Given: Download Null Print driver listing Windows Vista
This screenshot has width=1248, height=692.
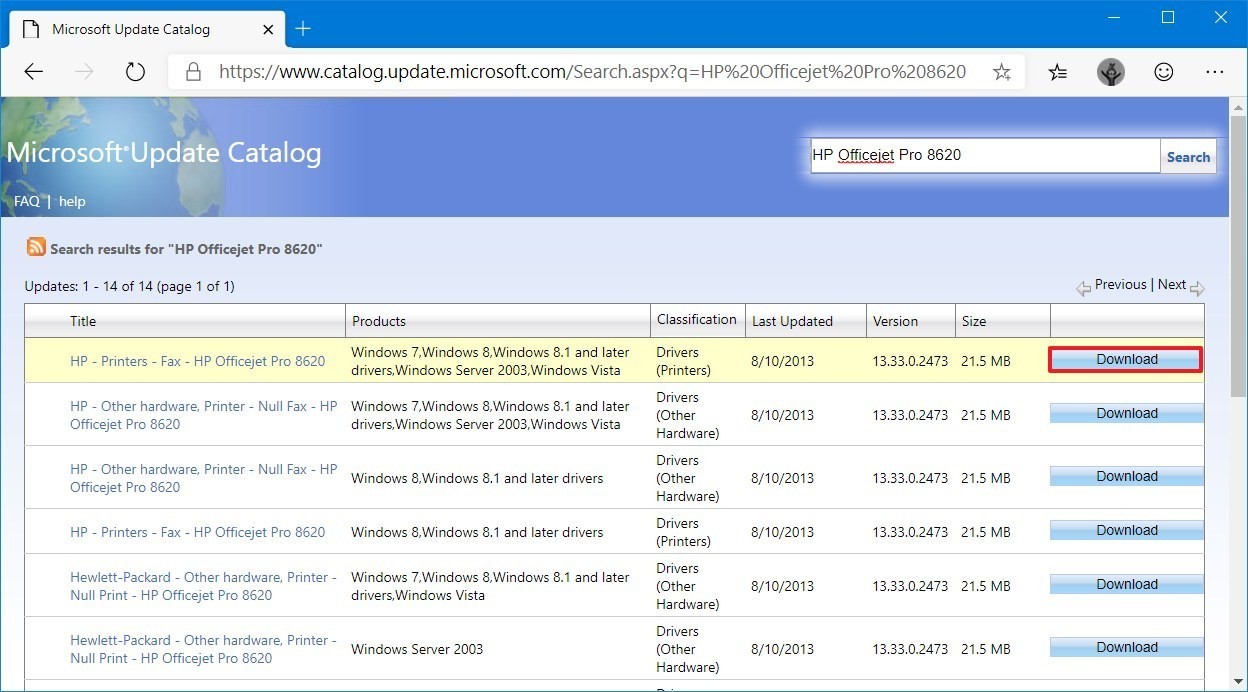Looking at the screenshot, I should (1126, 584).
